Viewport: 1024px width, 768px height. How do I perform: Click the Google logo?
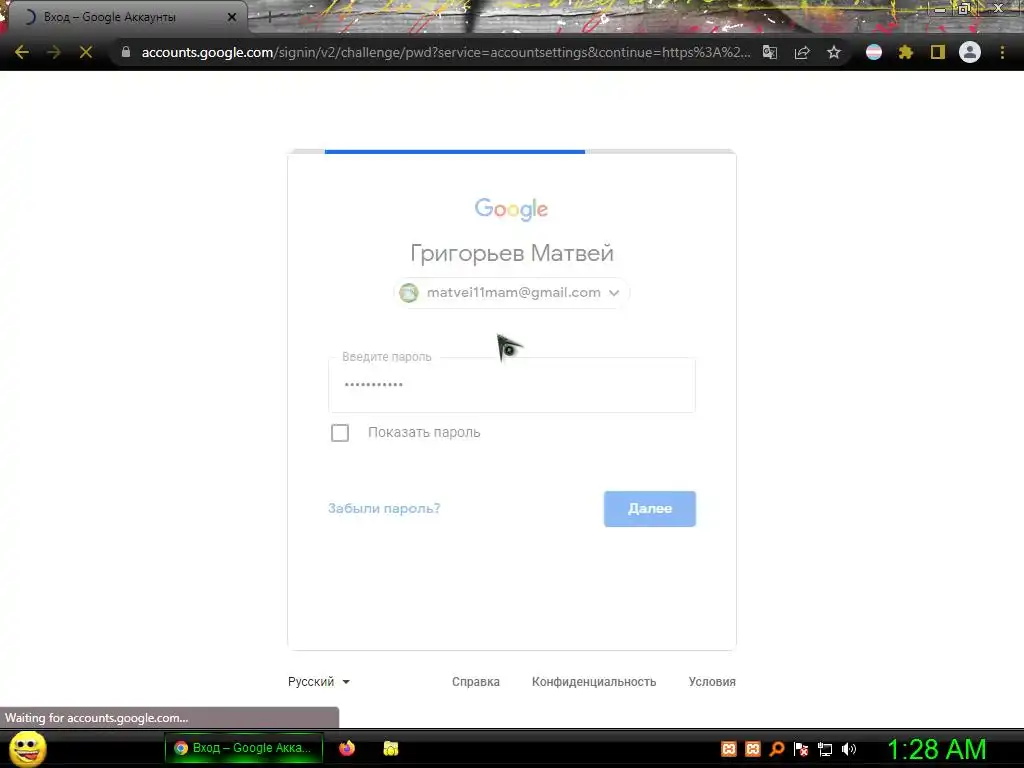pyautogui.click(x=511, y=209)
